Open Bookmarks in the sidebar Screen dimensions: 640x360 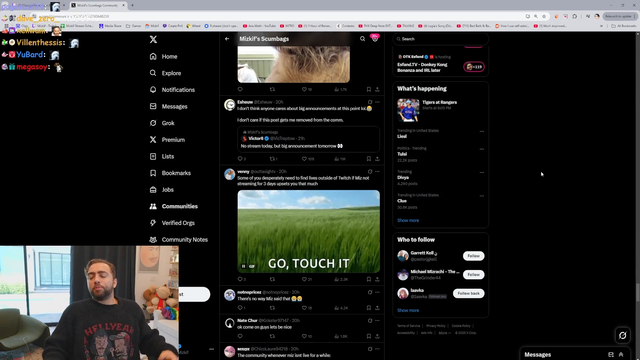(x=170, y=173)
